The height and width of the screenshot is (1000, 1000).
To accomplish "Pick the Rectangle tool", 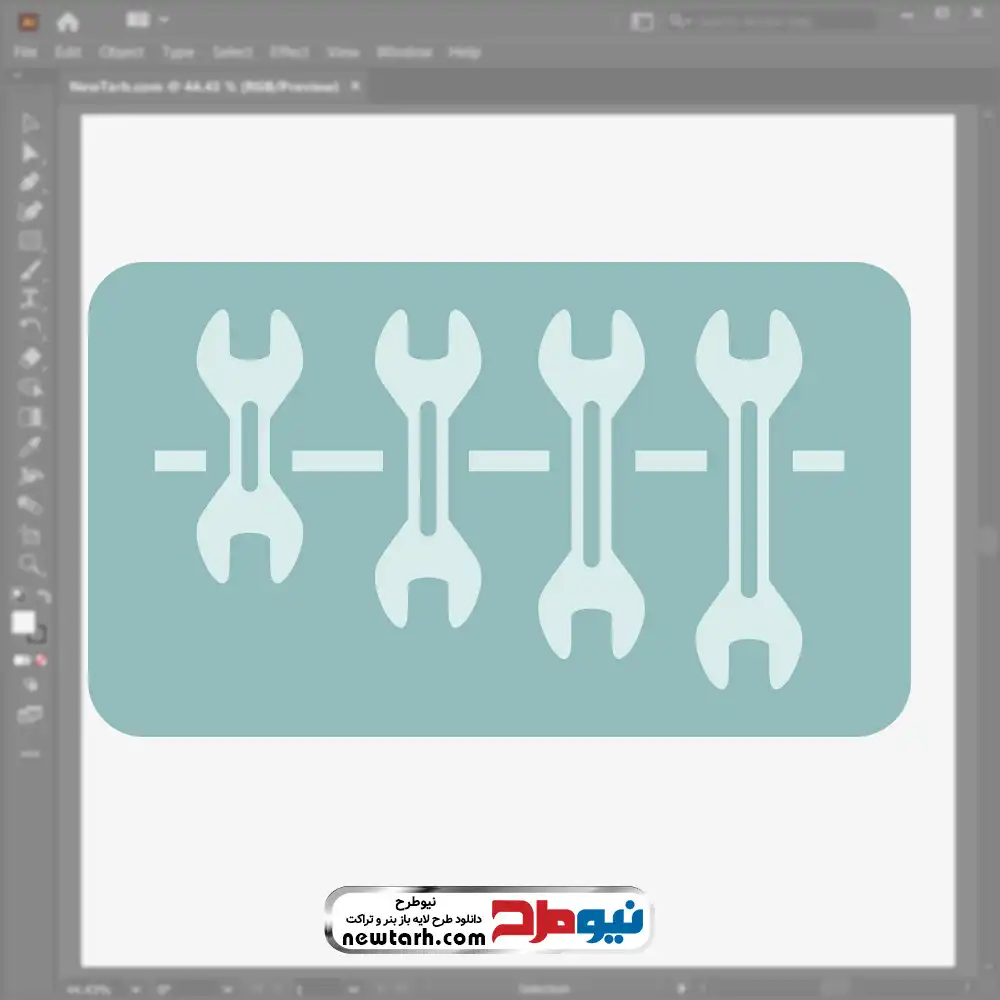I will point(30,240).
